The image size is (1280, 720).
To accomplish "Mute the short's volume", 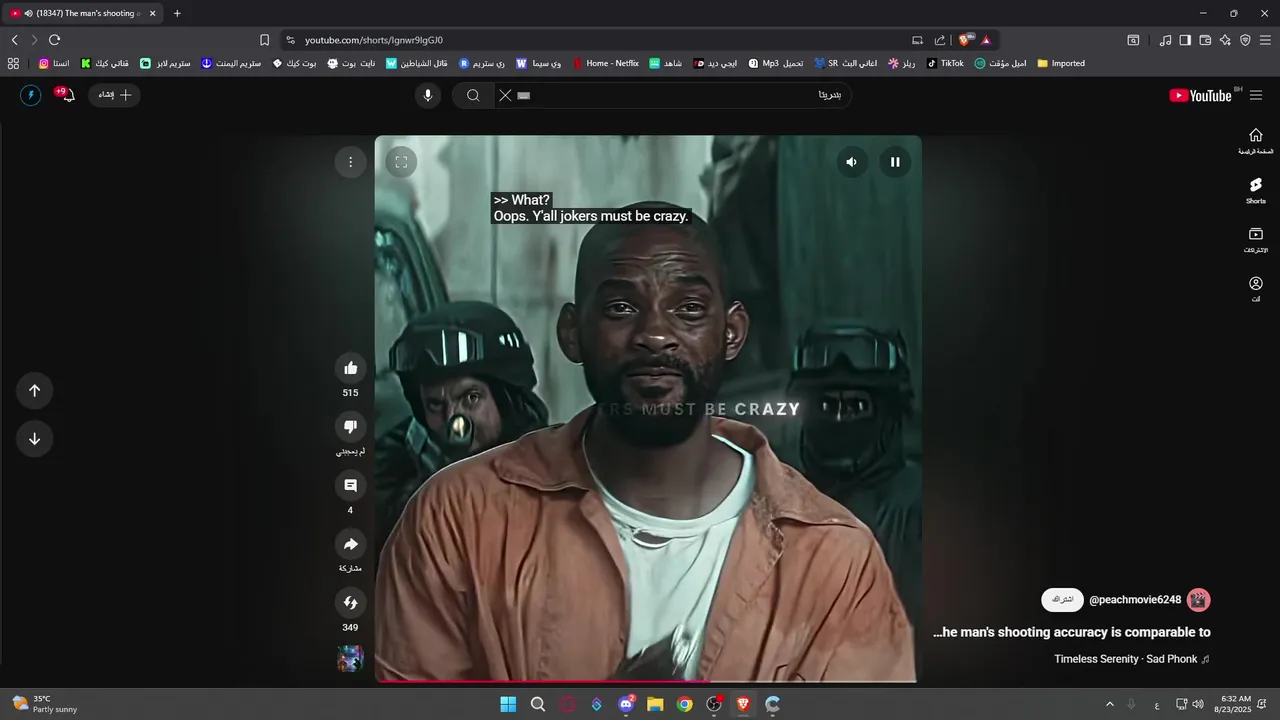I will pyautogui.click(x=851, y=162).
